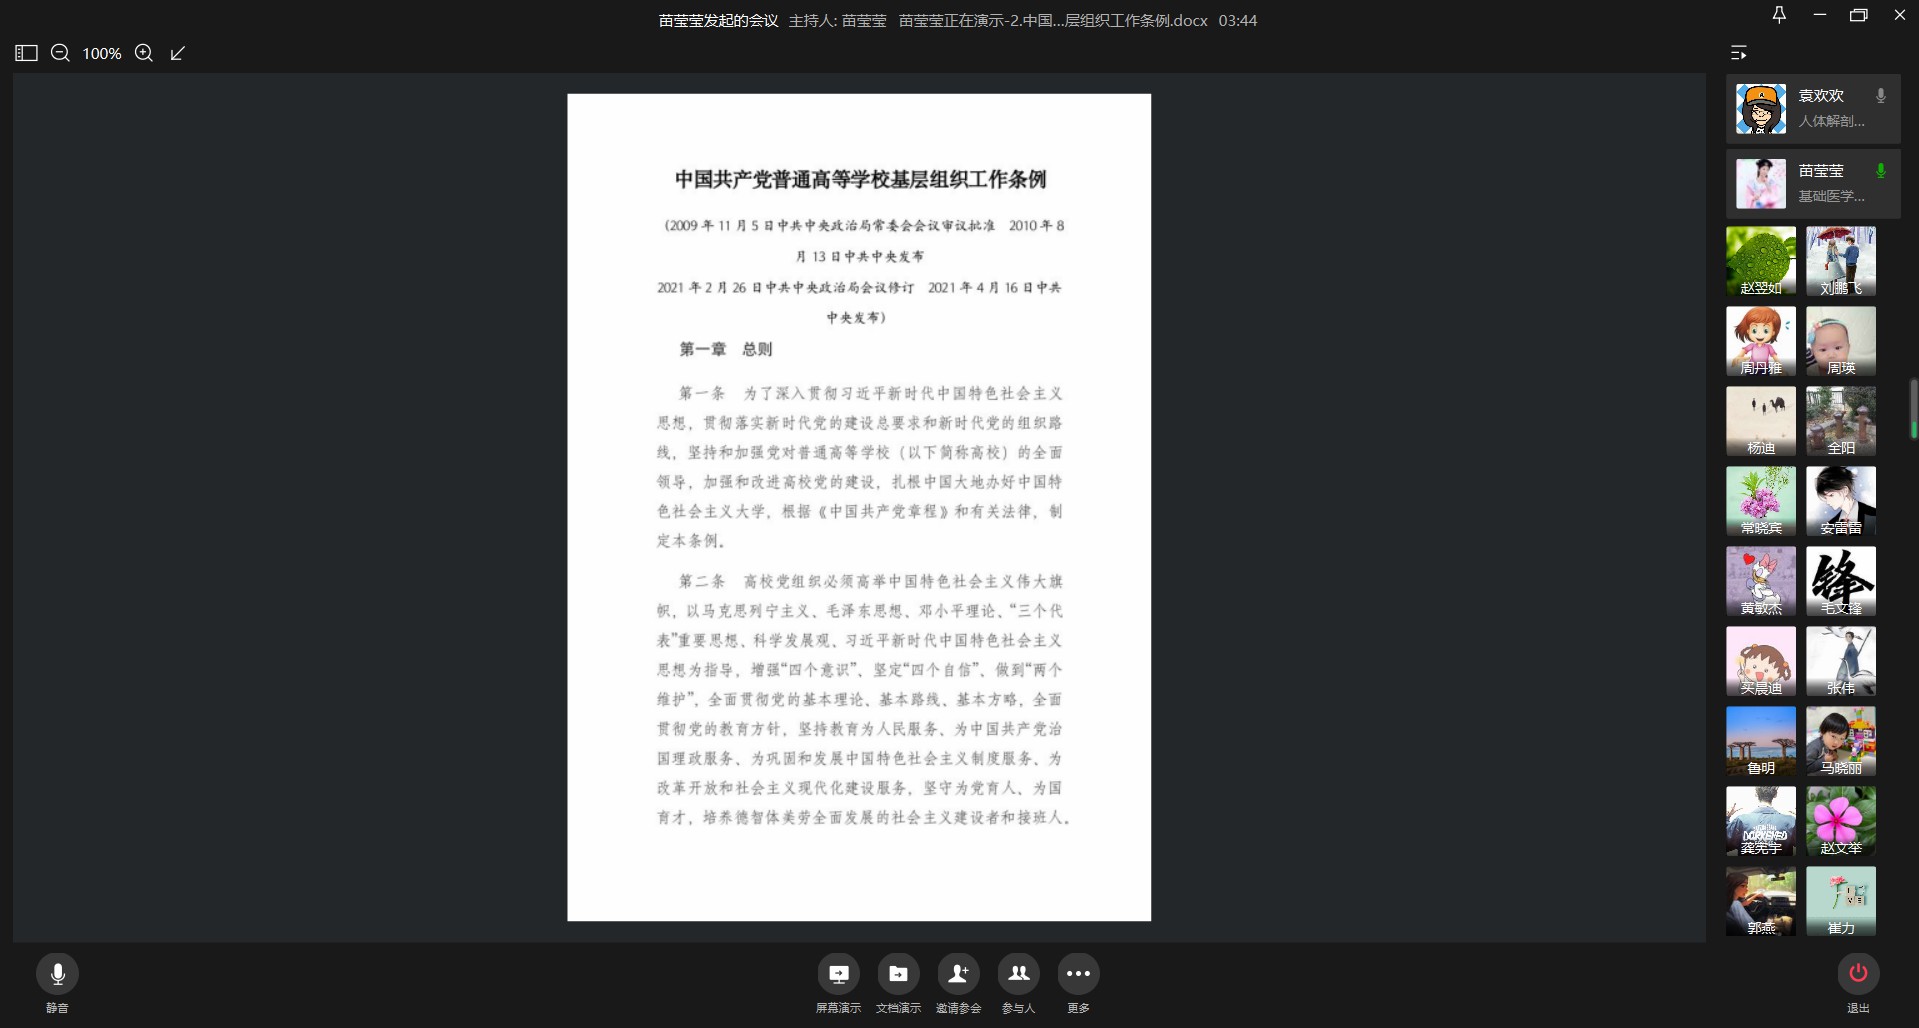This screenshot has height=1028, width=1919.
Task: Click 袁欢欢's microphone icon
Action: tap(1880, 96)
